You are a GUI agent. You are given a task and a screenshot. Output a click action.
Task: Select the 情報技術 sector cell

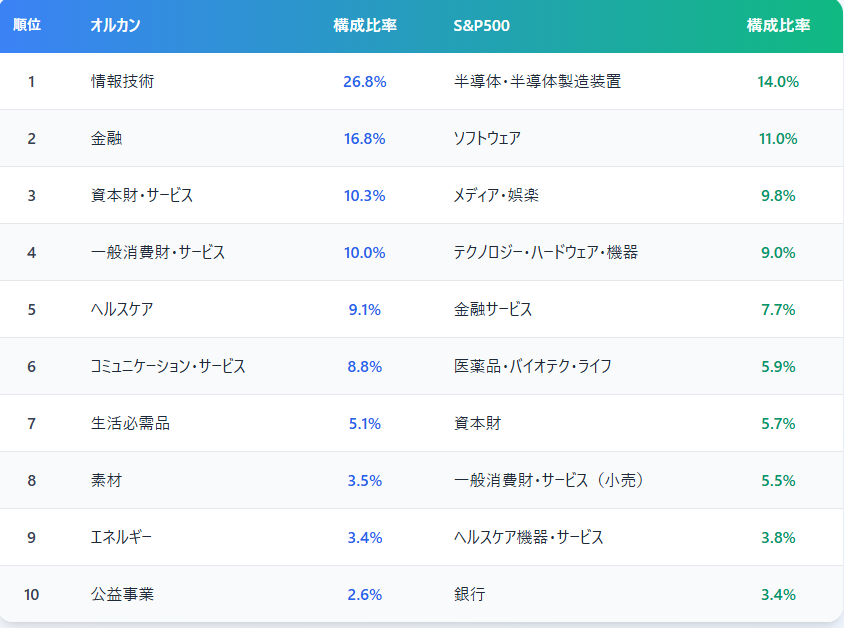coord(122,82)
